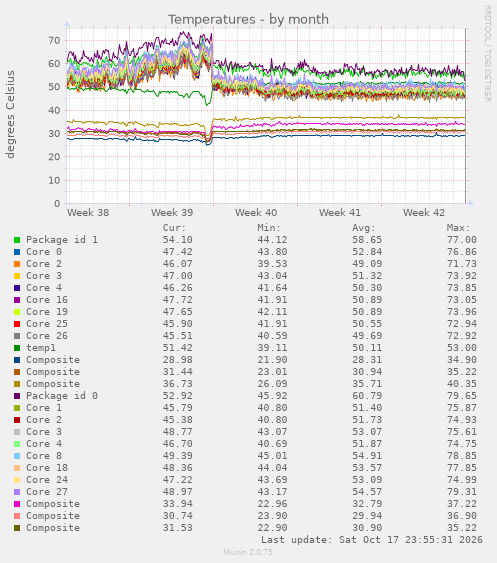Click the 'Core 24' legend label
This screenshot has height=563, width=497.
tap(47, 480)
